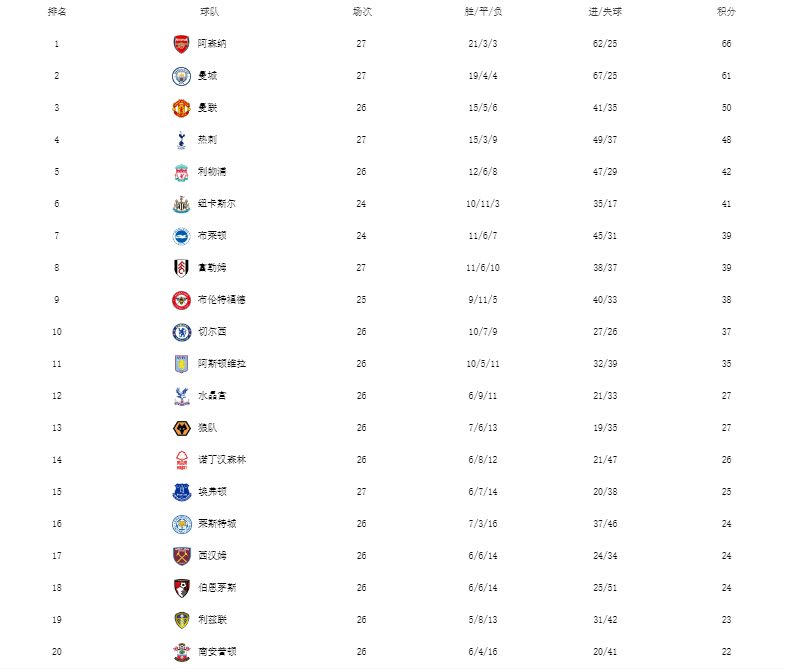Open the 阿斯顿维拉 team name link
Viewport: 785px width, 669px height.
coord(222,364)
